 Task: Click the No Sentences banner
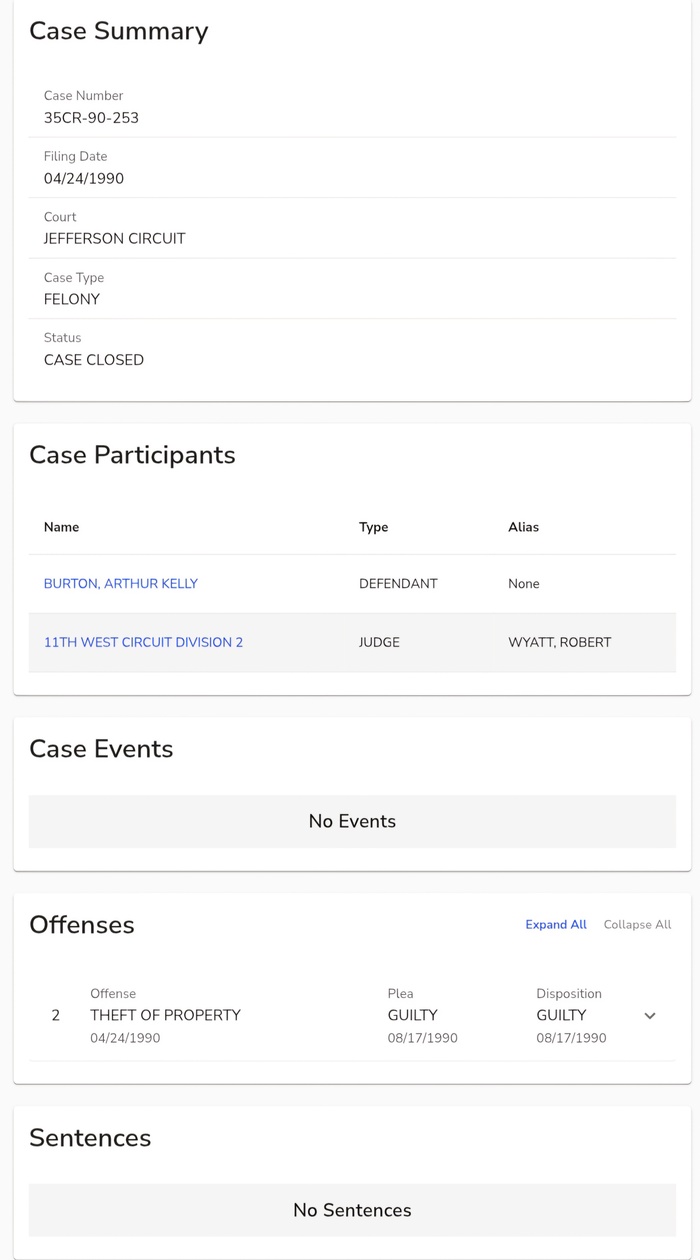[x=352, y=1210]
